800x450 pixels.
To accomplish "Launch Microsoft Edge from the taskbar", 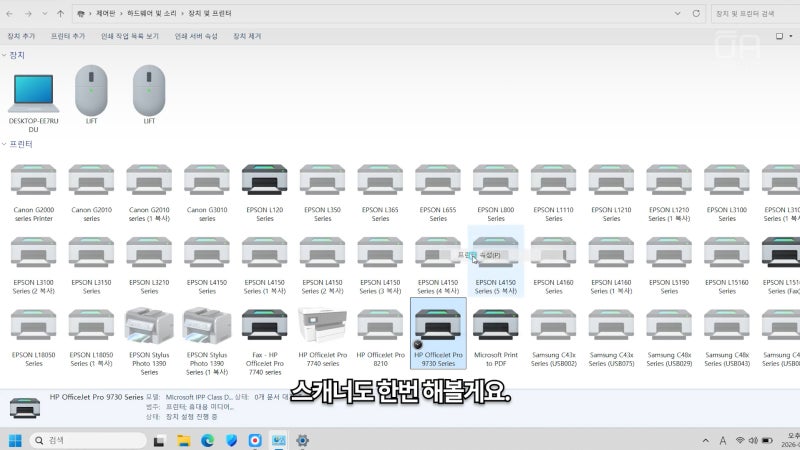I will pos(207,440).
